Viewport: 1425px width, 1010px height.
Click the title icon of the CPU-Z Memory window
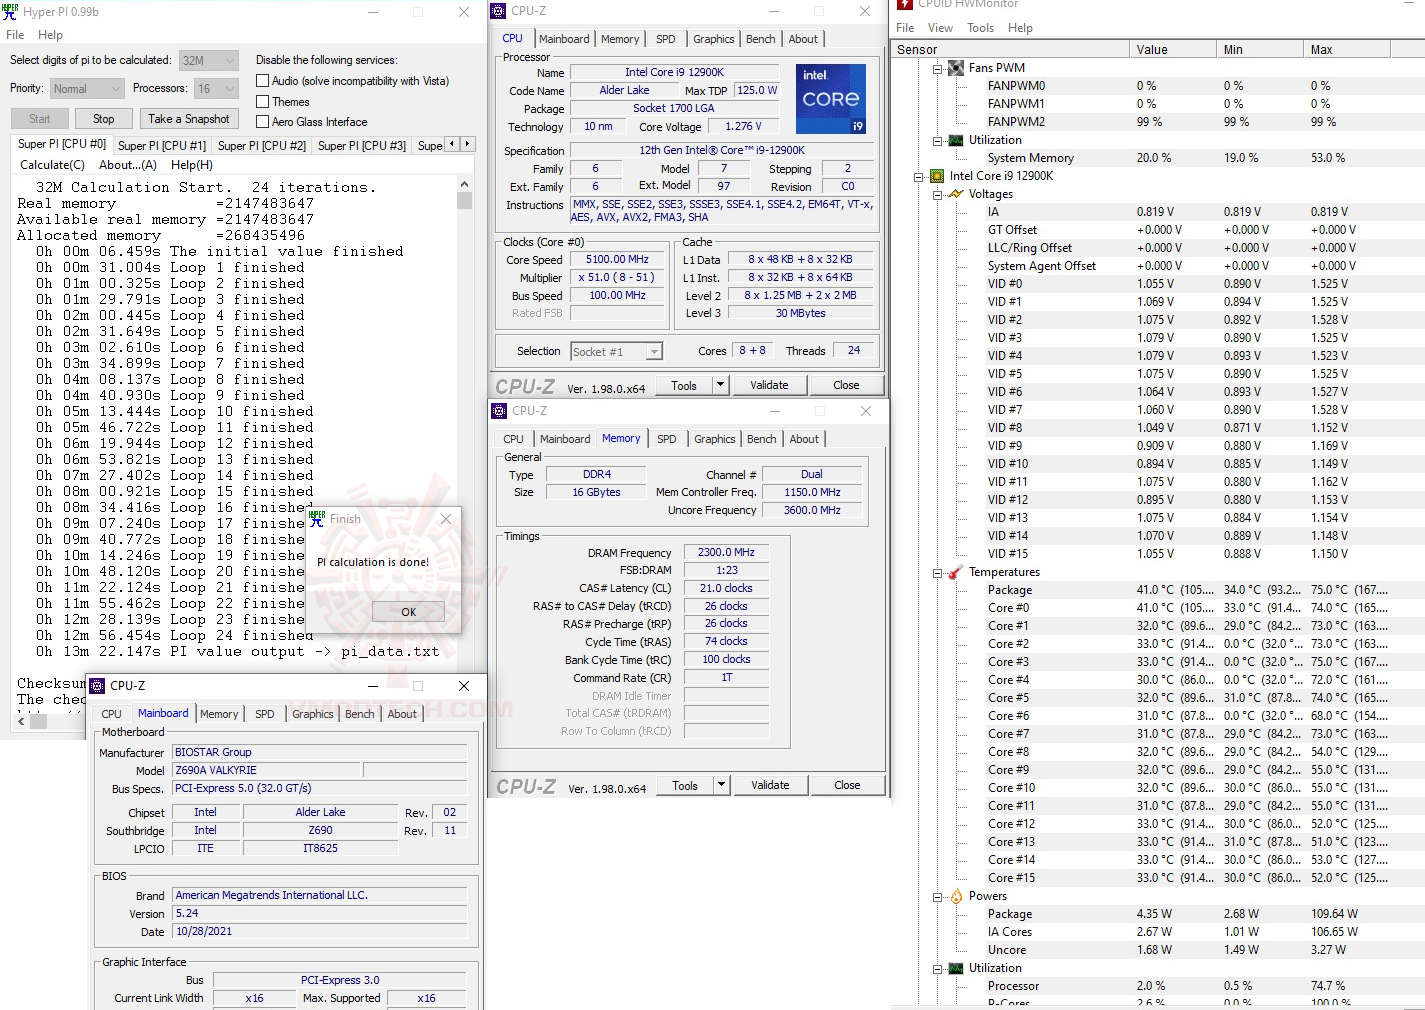click(499, 411)
